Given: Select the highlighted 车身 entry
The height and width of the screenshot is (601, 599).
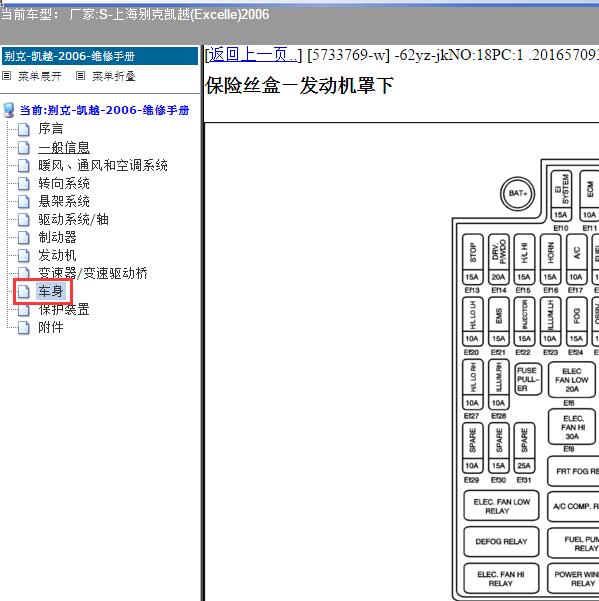Looking at the screenshot, I should tap(51, 292).
